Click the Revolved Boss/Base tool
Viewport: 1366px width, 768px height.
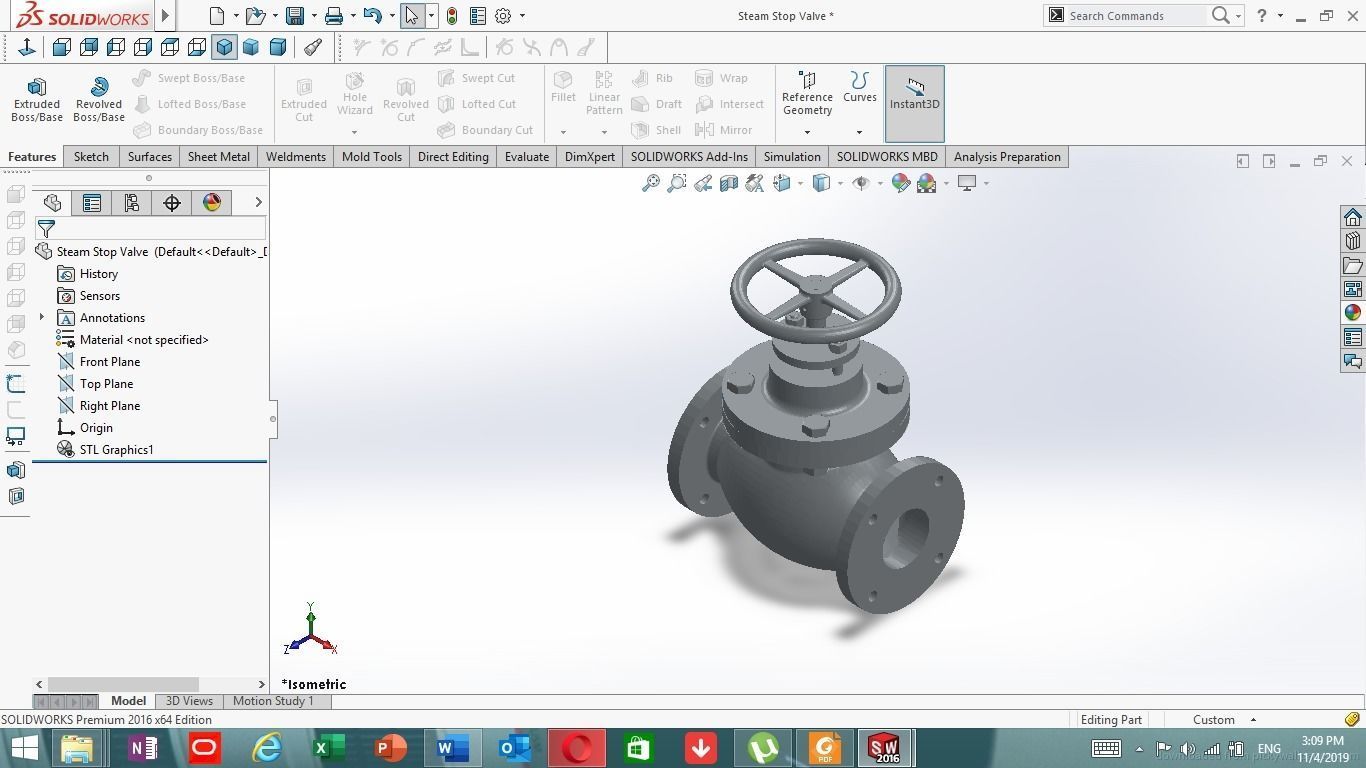(99, 99)
